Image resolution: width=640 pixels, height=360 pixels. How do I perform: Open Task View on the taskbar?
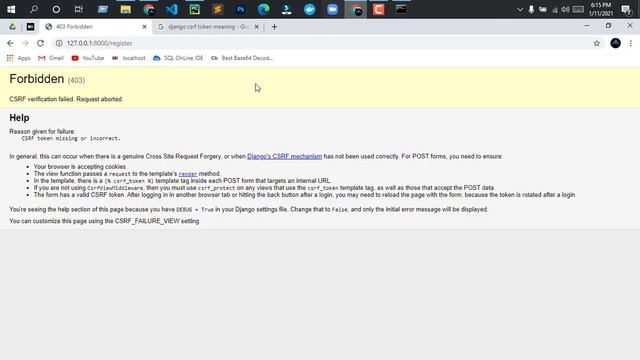pyautogui.click(x=79, y=9)
